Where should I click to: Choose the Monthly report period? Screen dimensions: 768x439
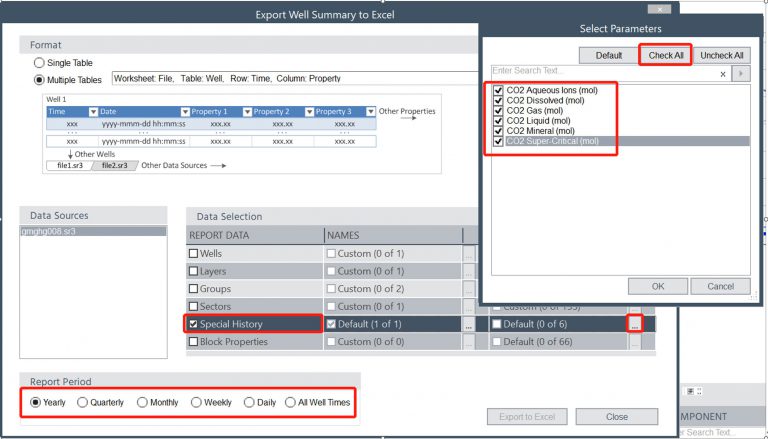(x=142, y=402)
